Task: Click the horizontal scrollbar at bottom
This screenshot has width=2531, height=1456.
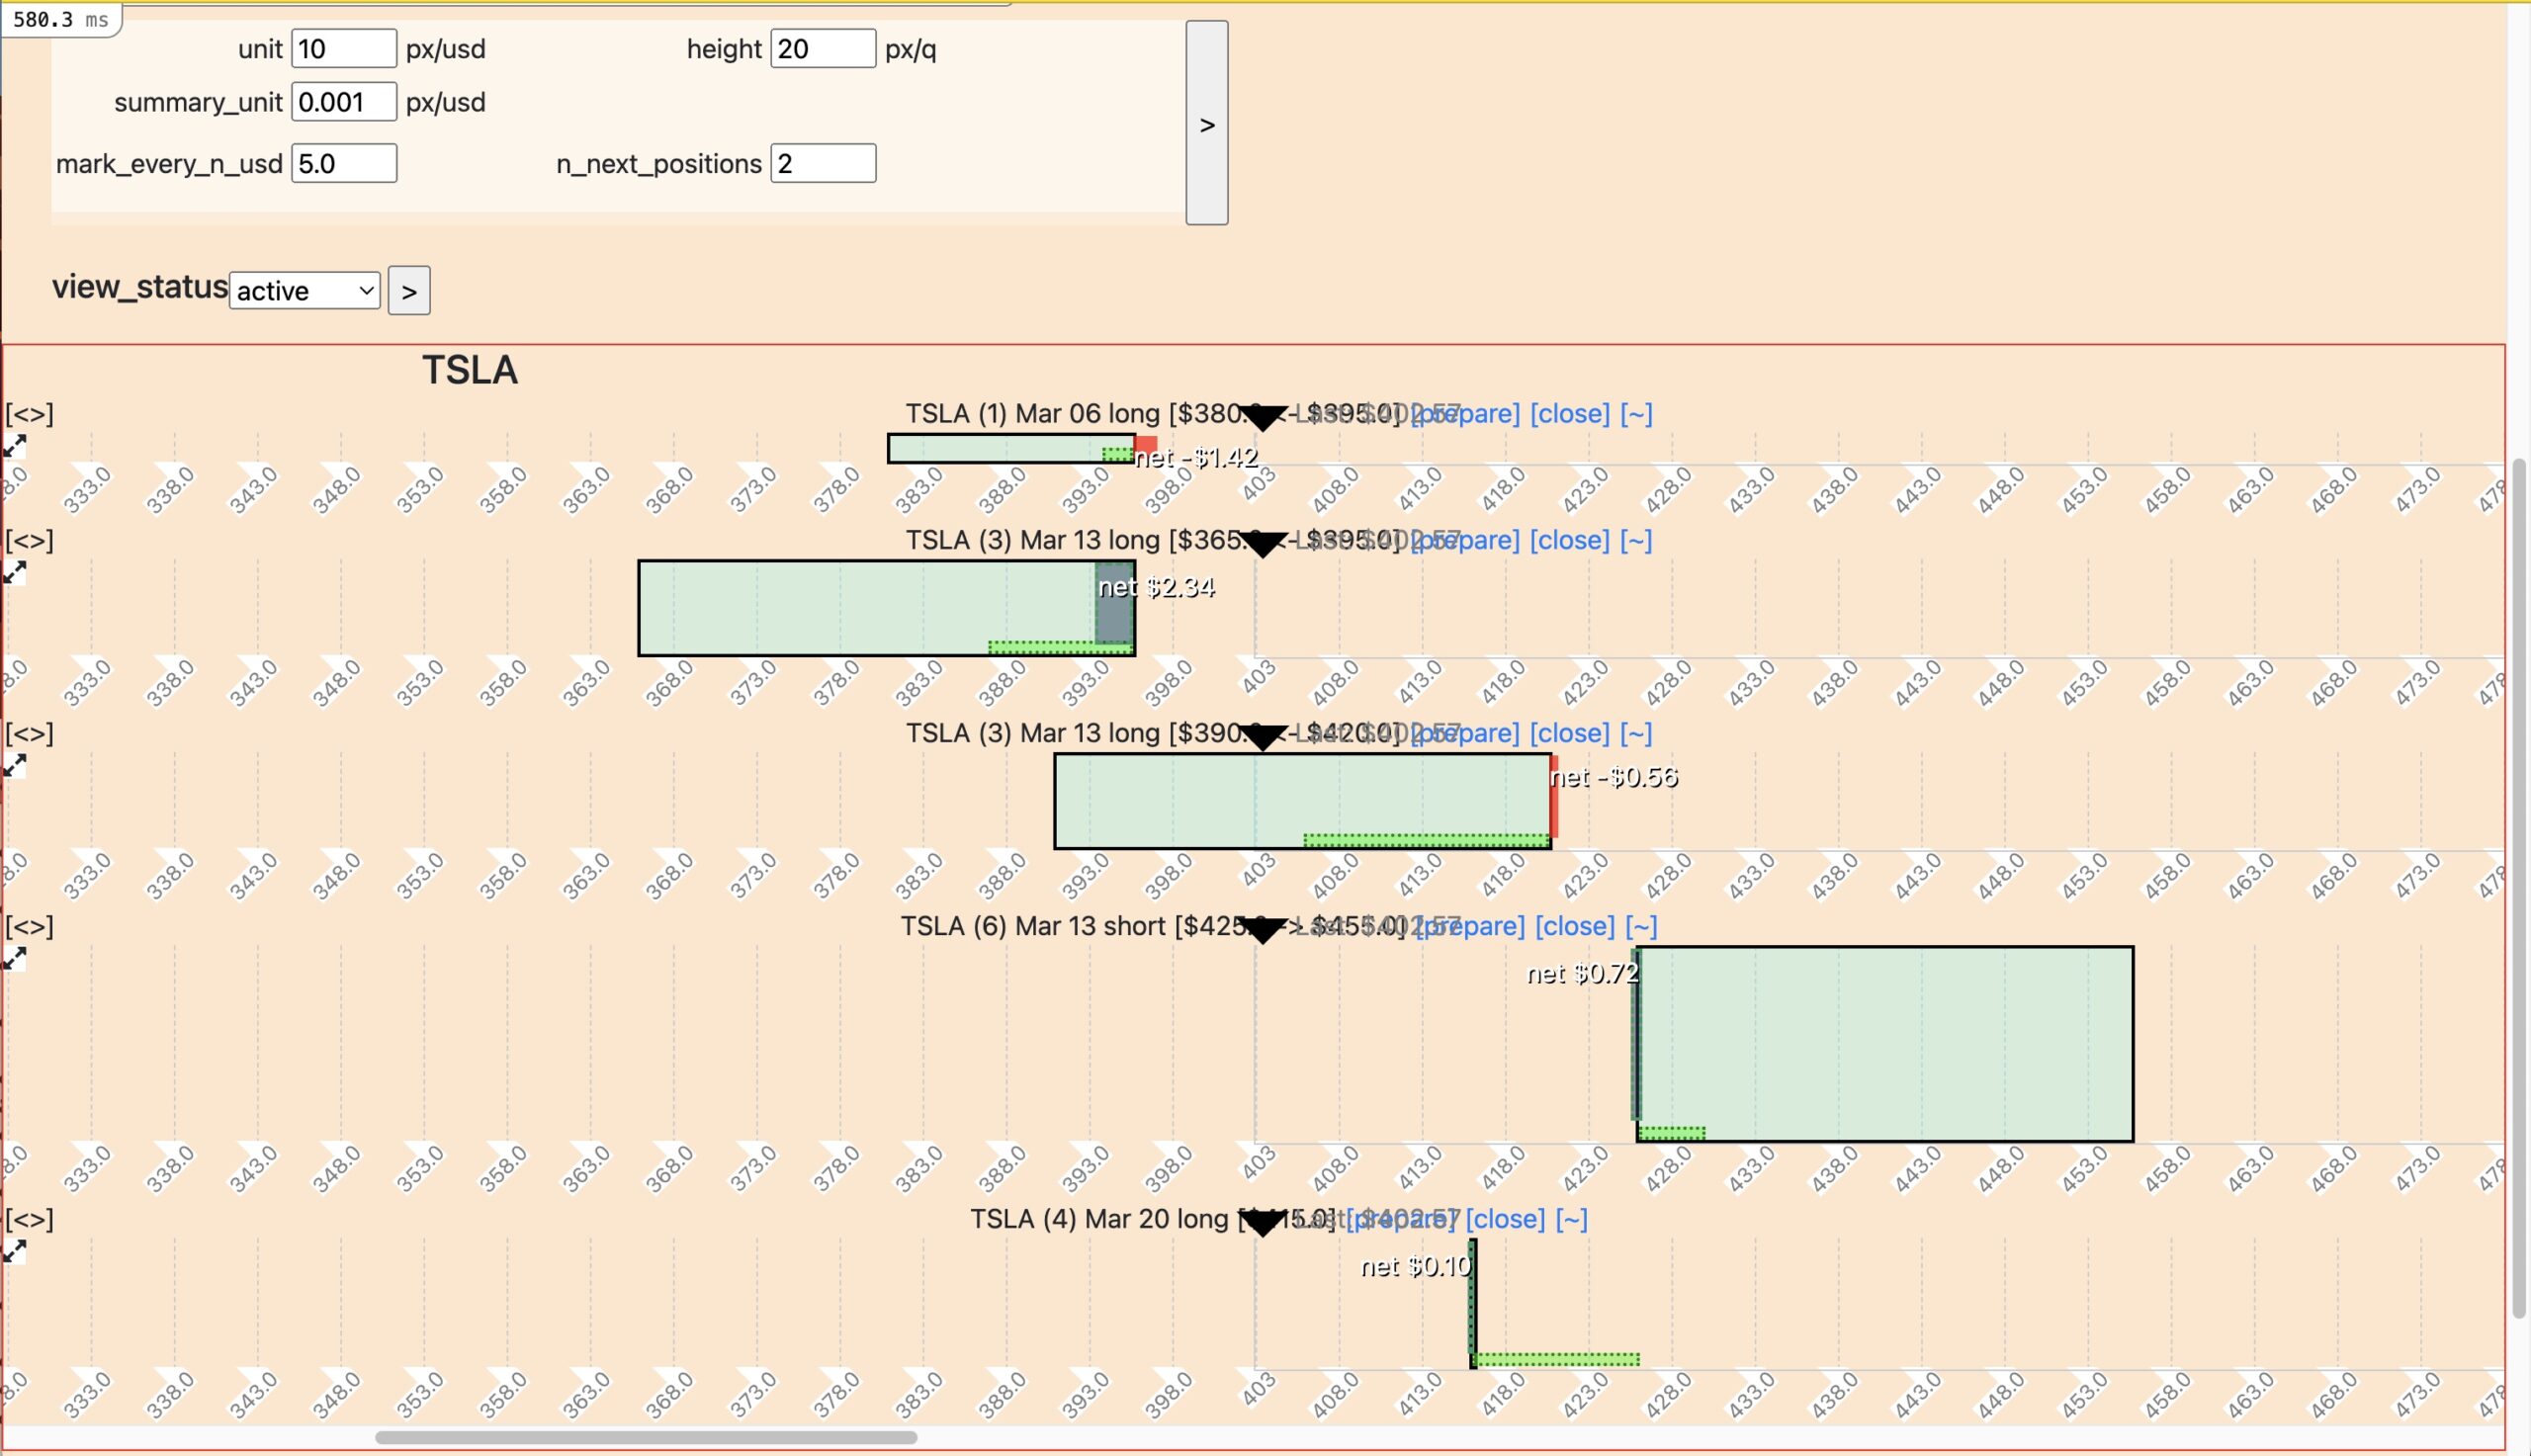Action: click(646, 1438)
